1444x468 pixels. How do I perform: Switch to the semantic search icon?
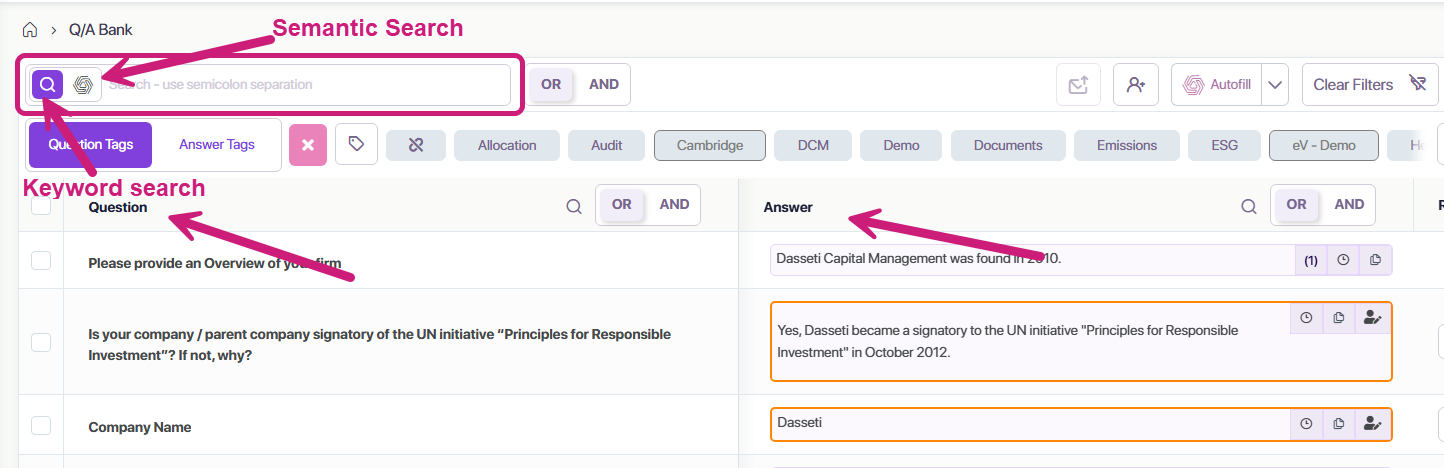pos(84,85)
